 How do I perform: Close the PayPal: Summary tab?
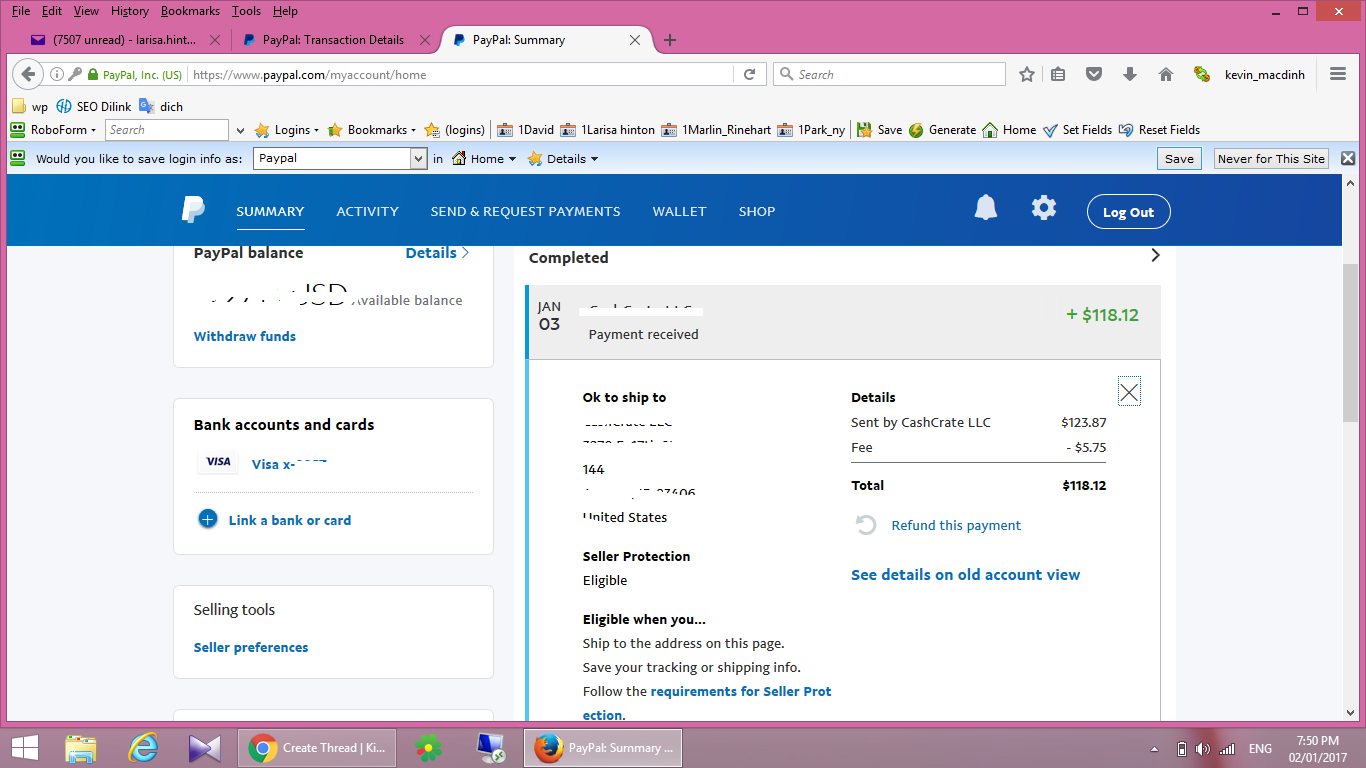point(635,40)
